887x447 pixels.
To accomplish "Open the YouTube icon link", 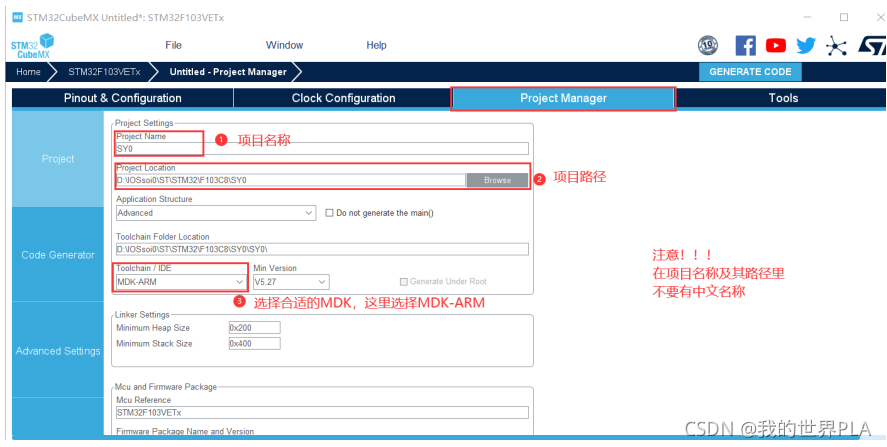I will point(776,45).
